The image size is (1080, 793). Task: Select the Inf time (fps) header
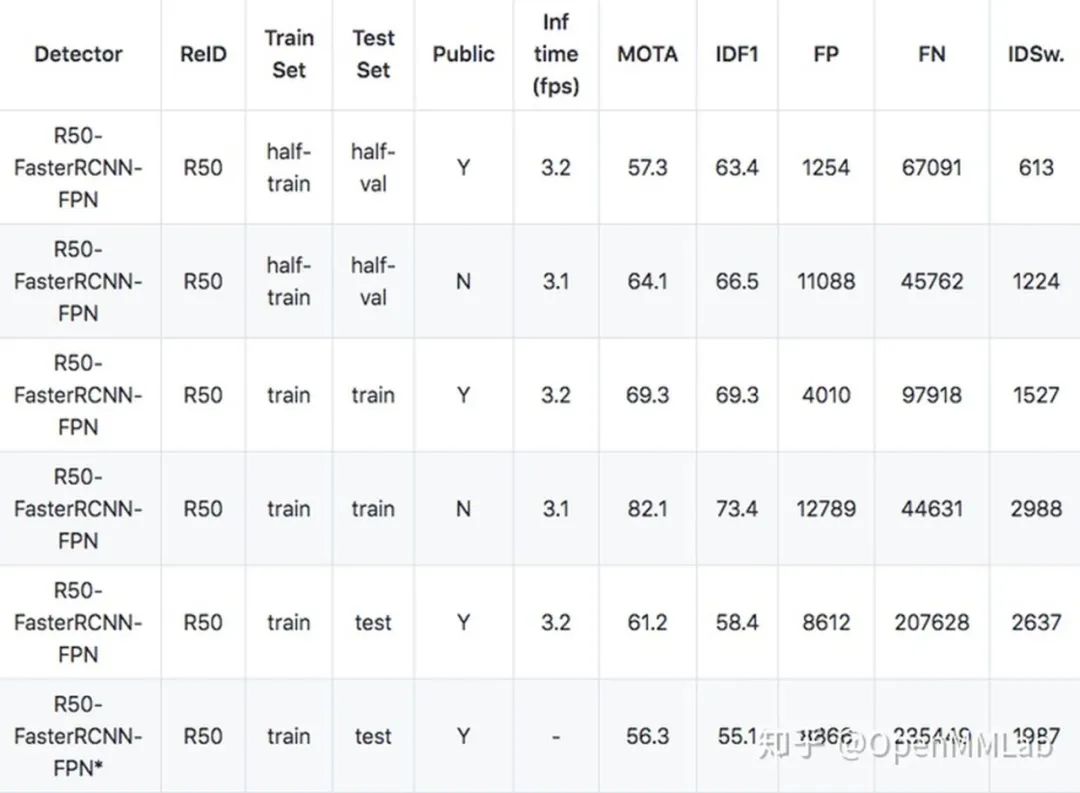click(556, 54)
